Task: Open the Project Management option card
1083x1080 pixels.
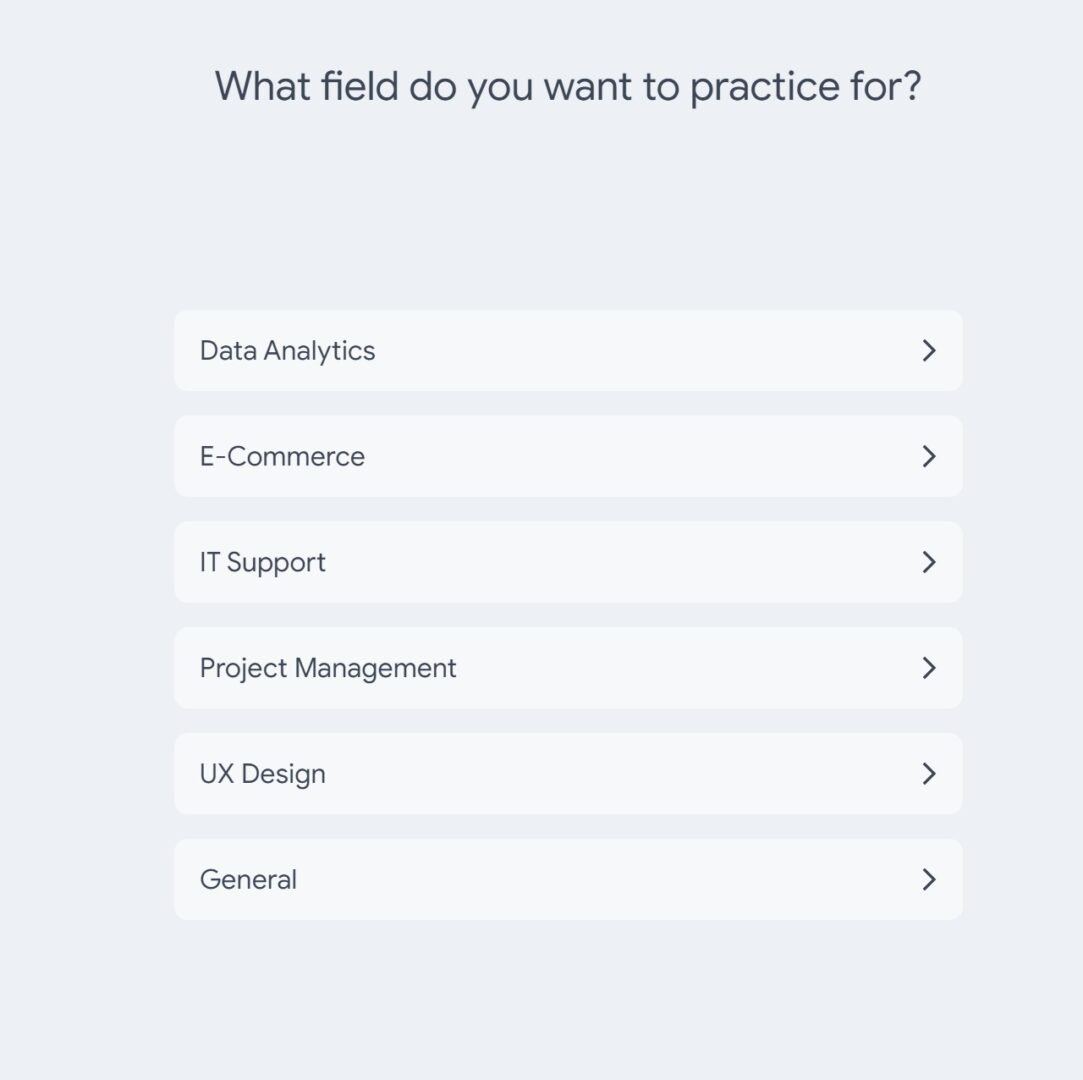Action: click(568, 668)
